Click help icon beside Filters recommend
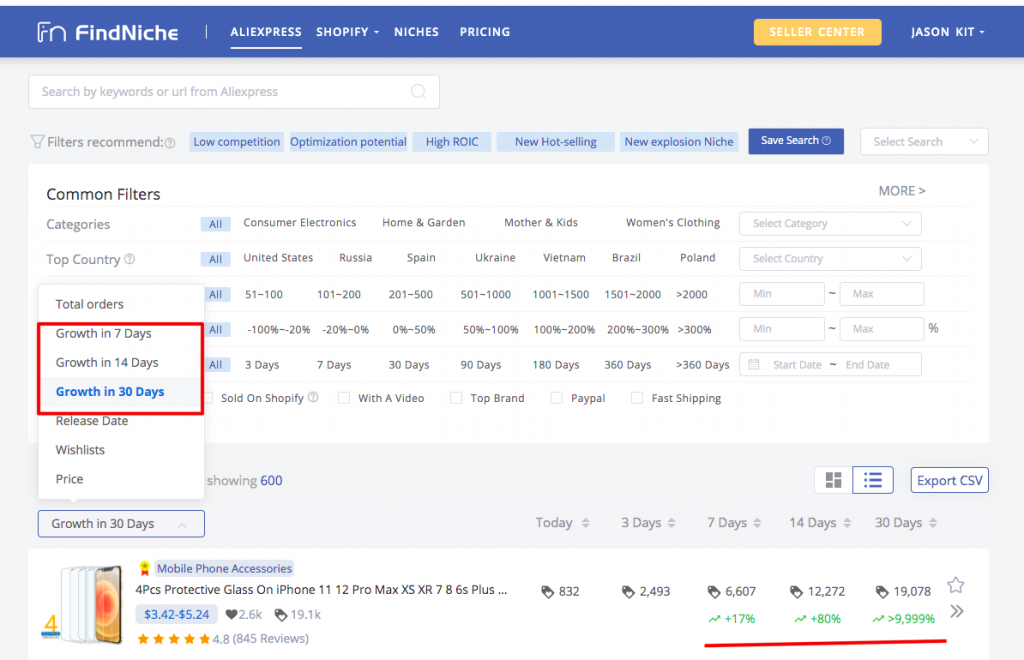Viewport: 1024px width, 660px height. (x=170, y=143)
